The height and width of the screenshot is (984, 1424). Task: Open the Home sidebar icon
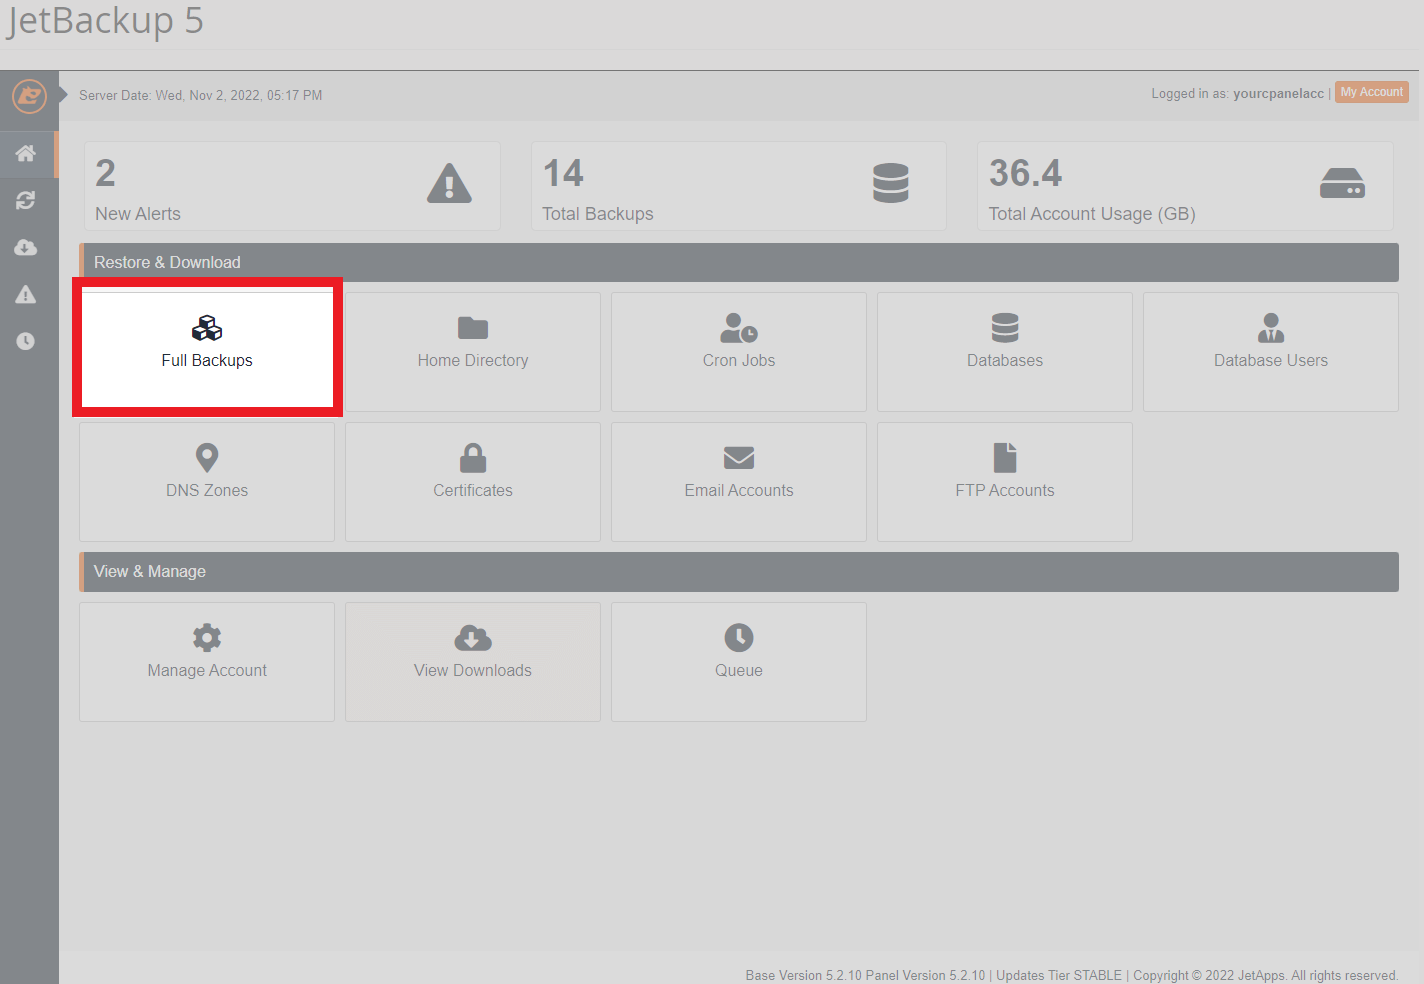26,153
